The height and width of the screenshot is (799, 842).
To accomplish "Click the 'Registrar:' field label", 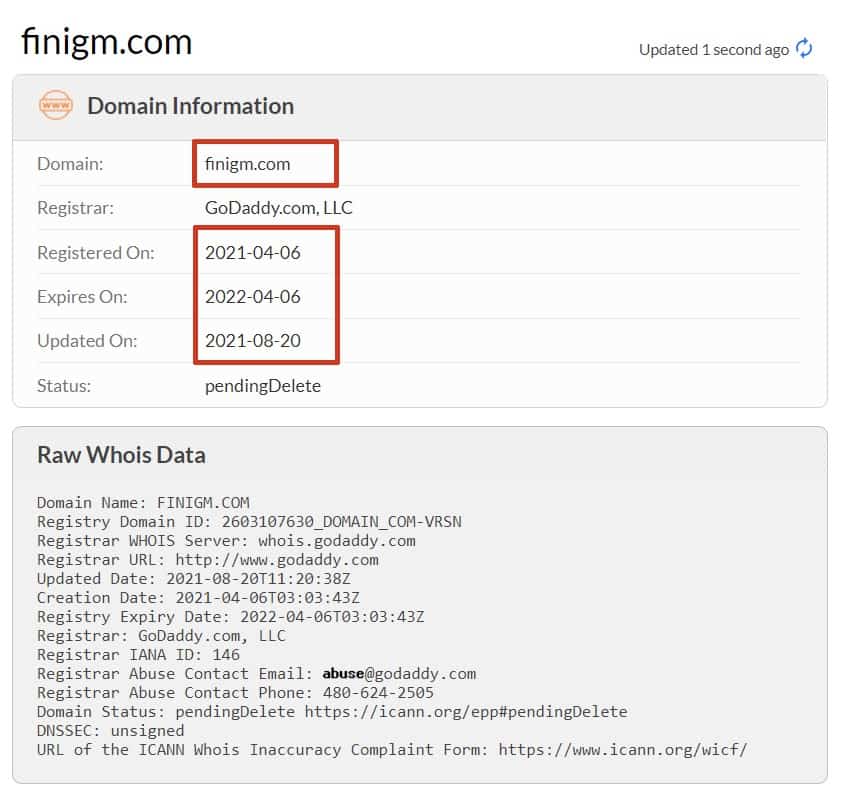I will [x=75, y=208].
